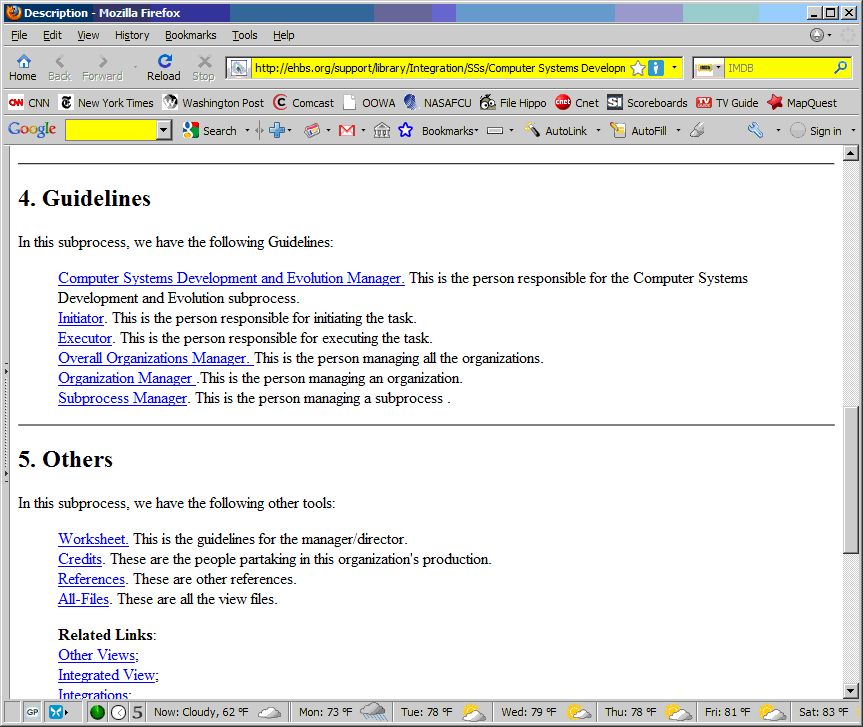The width and height of the screenshot is (863, 727).
Task: Click the Stop loading button
Action: tap(204, 68)
